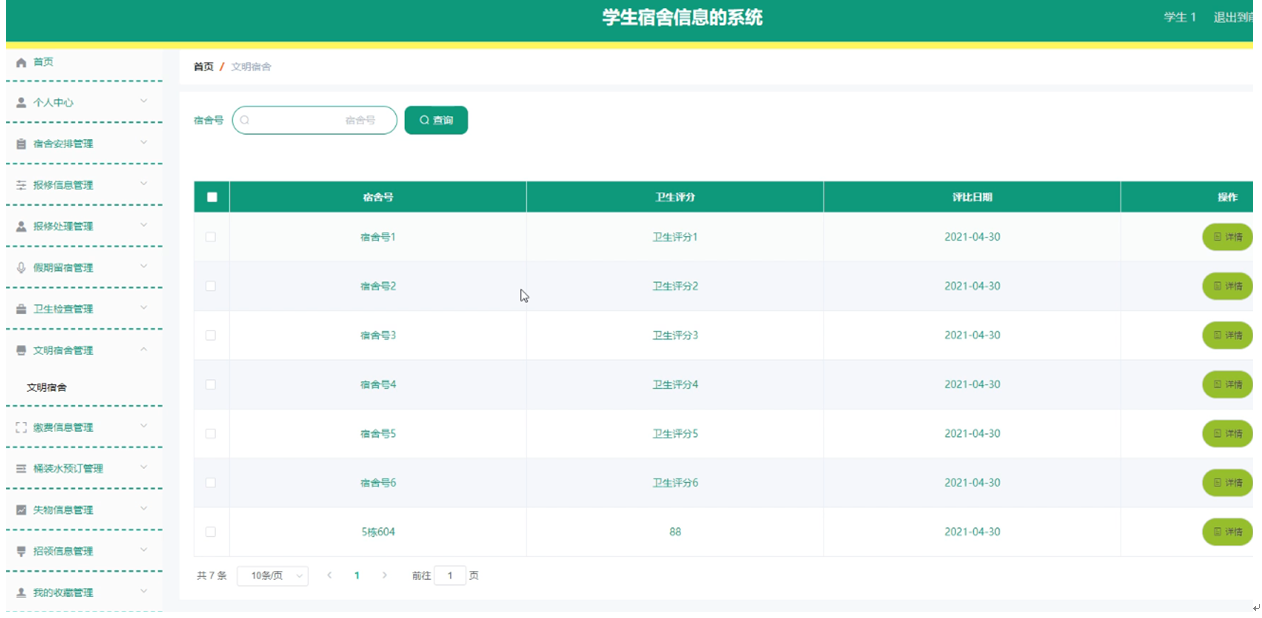Click the 学生 1 user label
The image size is (1262, 618).
(1180, 17)
